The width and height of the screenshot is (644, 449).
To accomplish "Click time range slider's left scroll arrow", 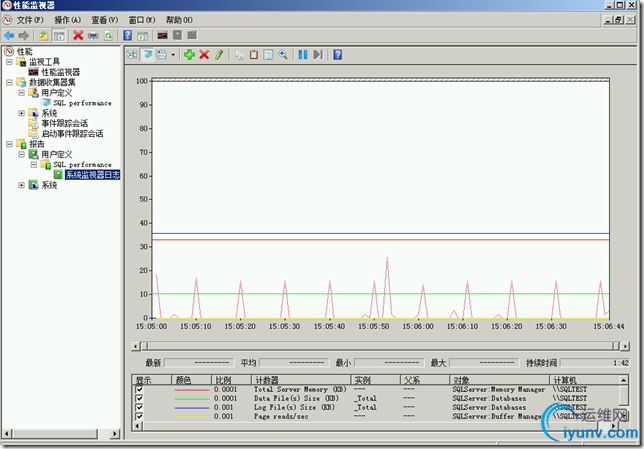I will click(x=135, y=346).
